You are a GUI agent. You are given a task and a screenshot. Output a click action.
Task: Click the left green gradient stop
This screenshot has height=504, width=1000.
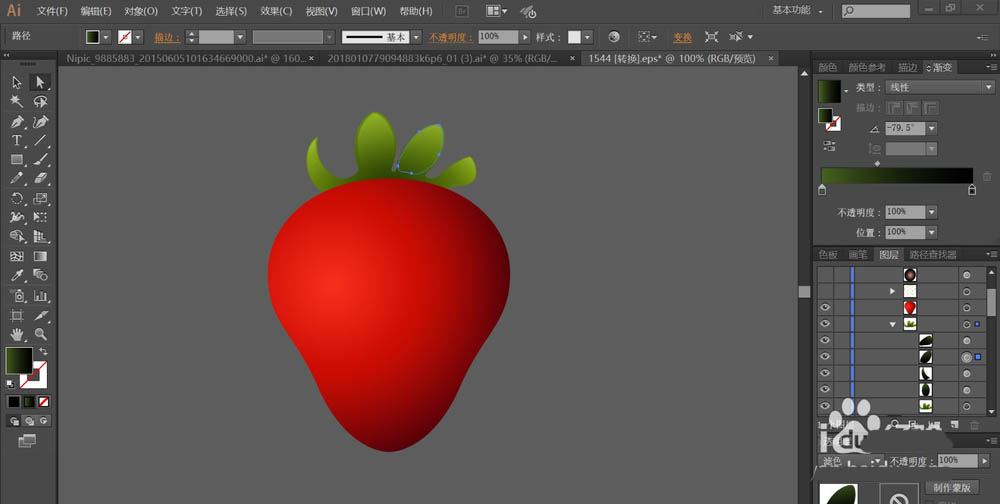pos(822,189)
